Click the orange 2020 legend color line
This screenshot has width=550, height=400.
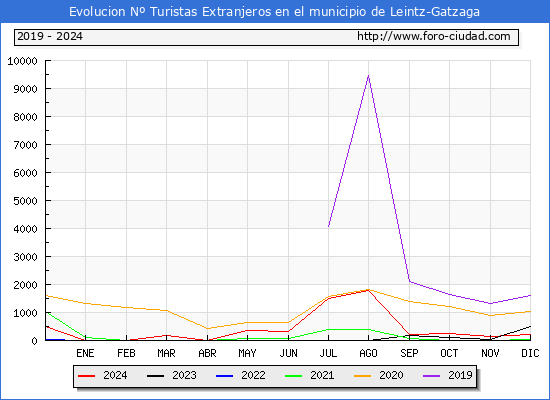tap(363, 376)
